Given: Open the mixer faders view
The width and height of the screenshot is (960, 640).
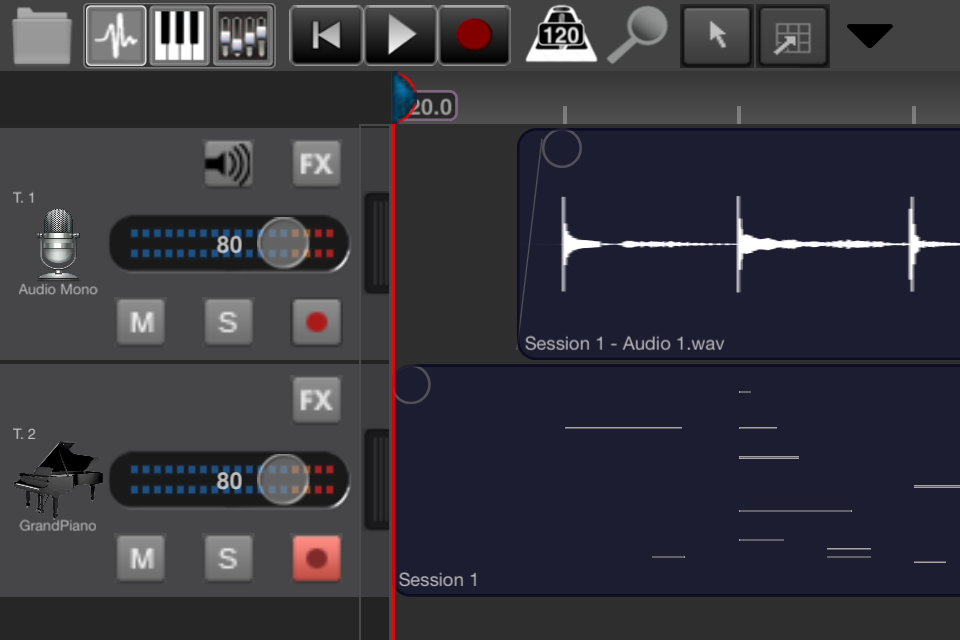Looking at the screenshot, I should click(x=243, y=36).
